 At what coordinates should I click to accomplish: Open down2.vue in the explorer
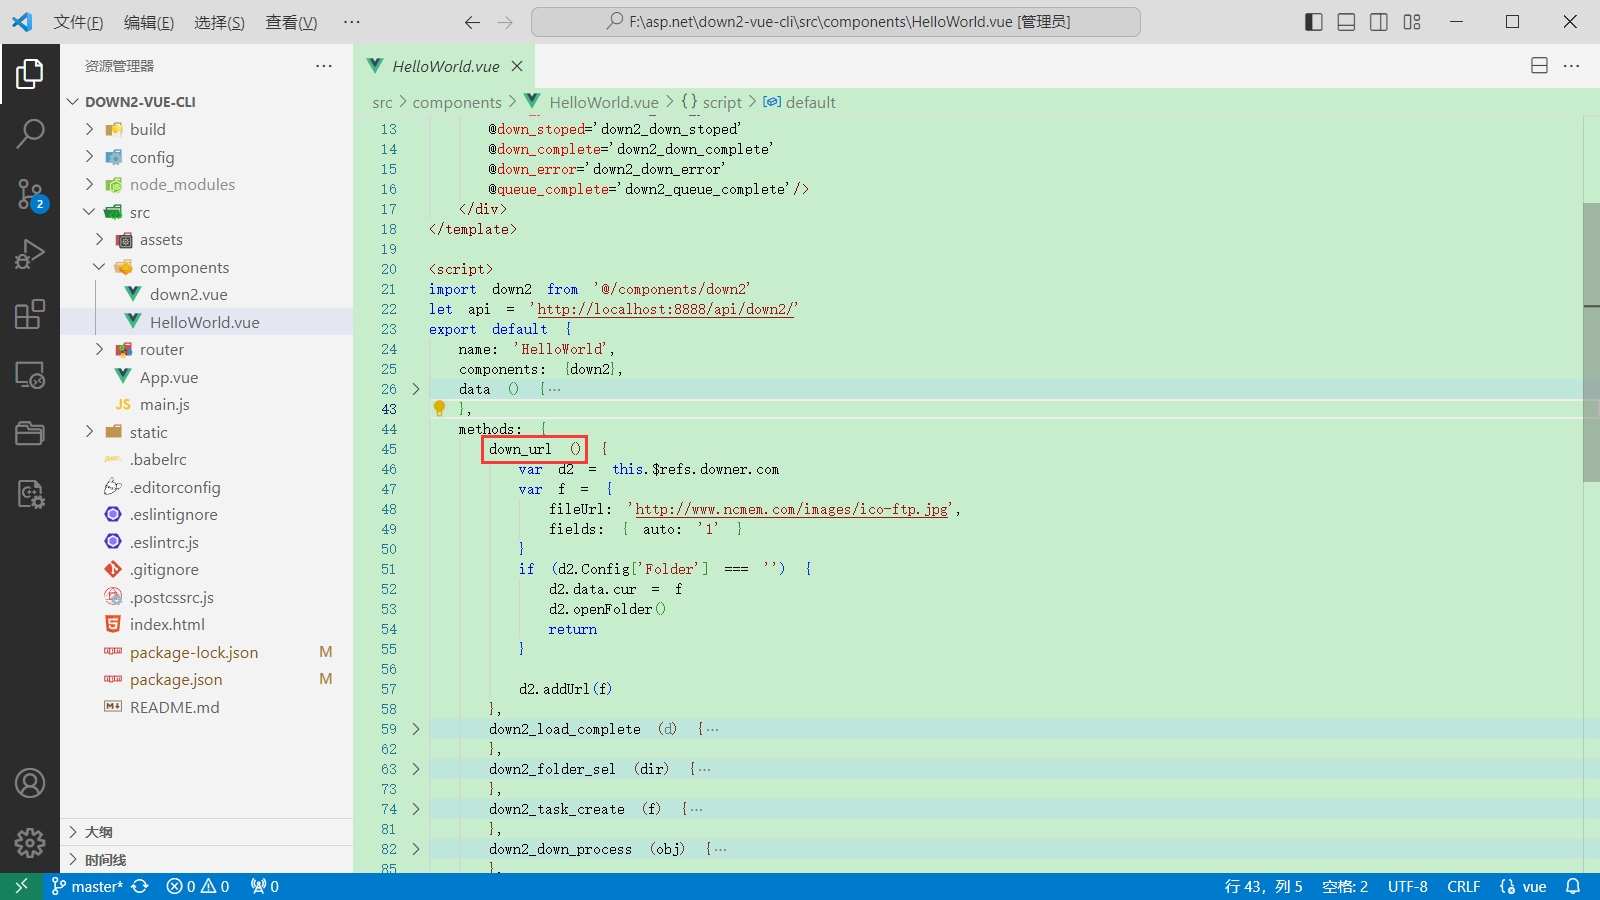(188, 294)
